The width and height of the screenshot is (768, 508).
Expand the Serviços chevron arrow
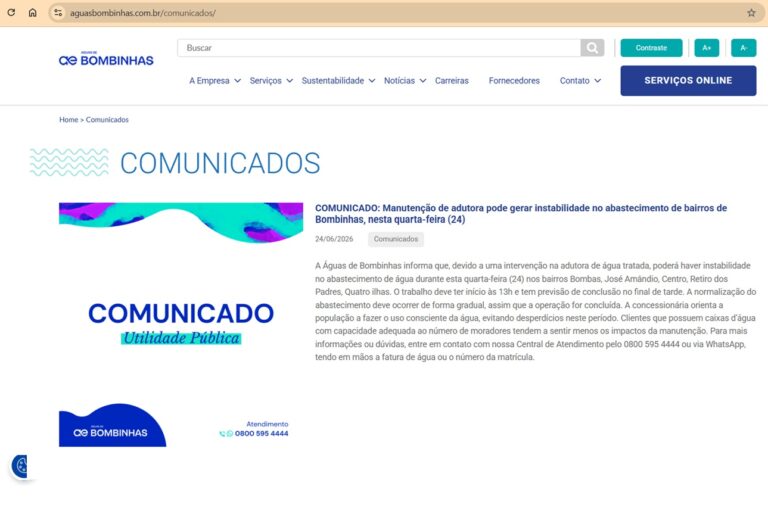pos(290,81)
